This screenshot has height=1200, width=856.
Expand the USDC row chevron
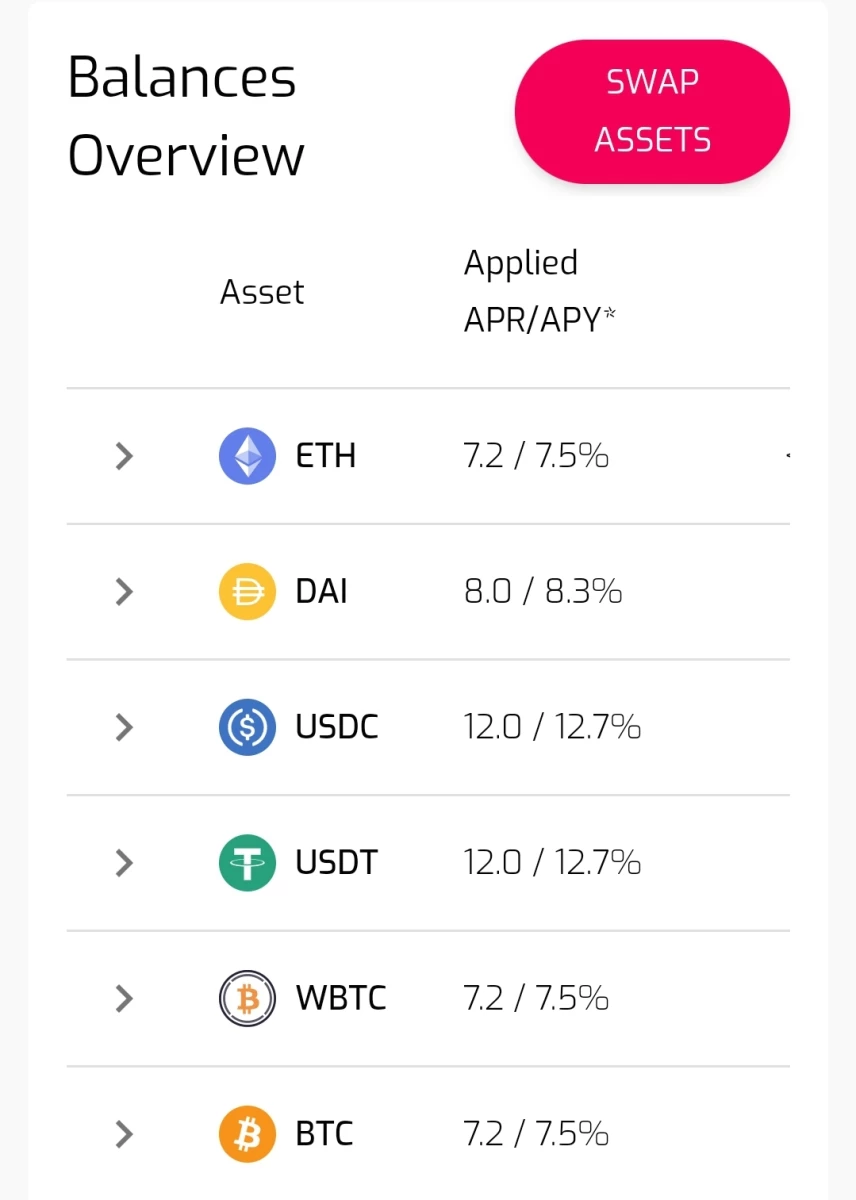124,727
